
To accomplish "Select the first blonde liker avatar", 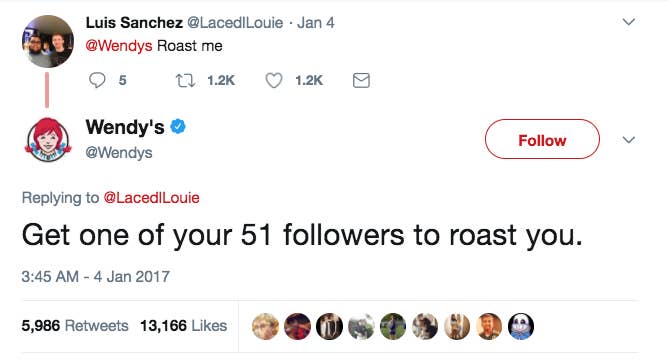I will 265,326.
